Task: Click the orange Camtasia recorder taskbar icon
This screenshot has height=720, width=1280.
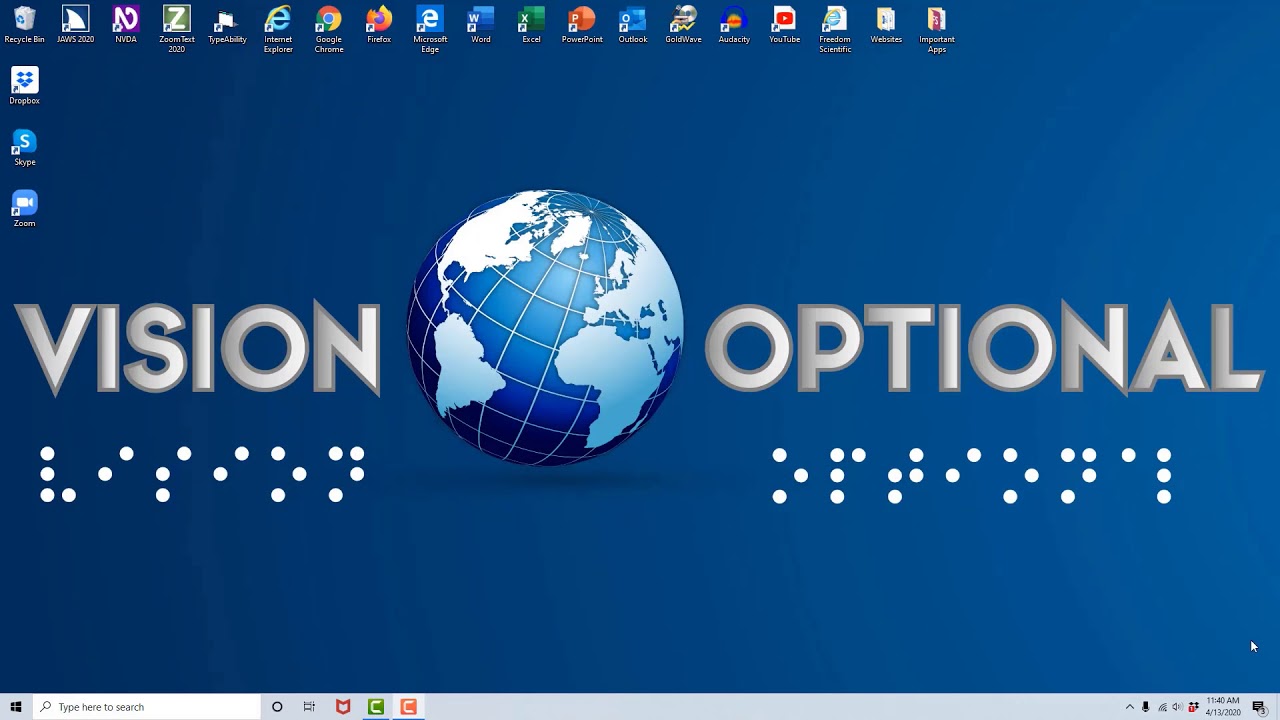Action: [408, 707]
